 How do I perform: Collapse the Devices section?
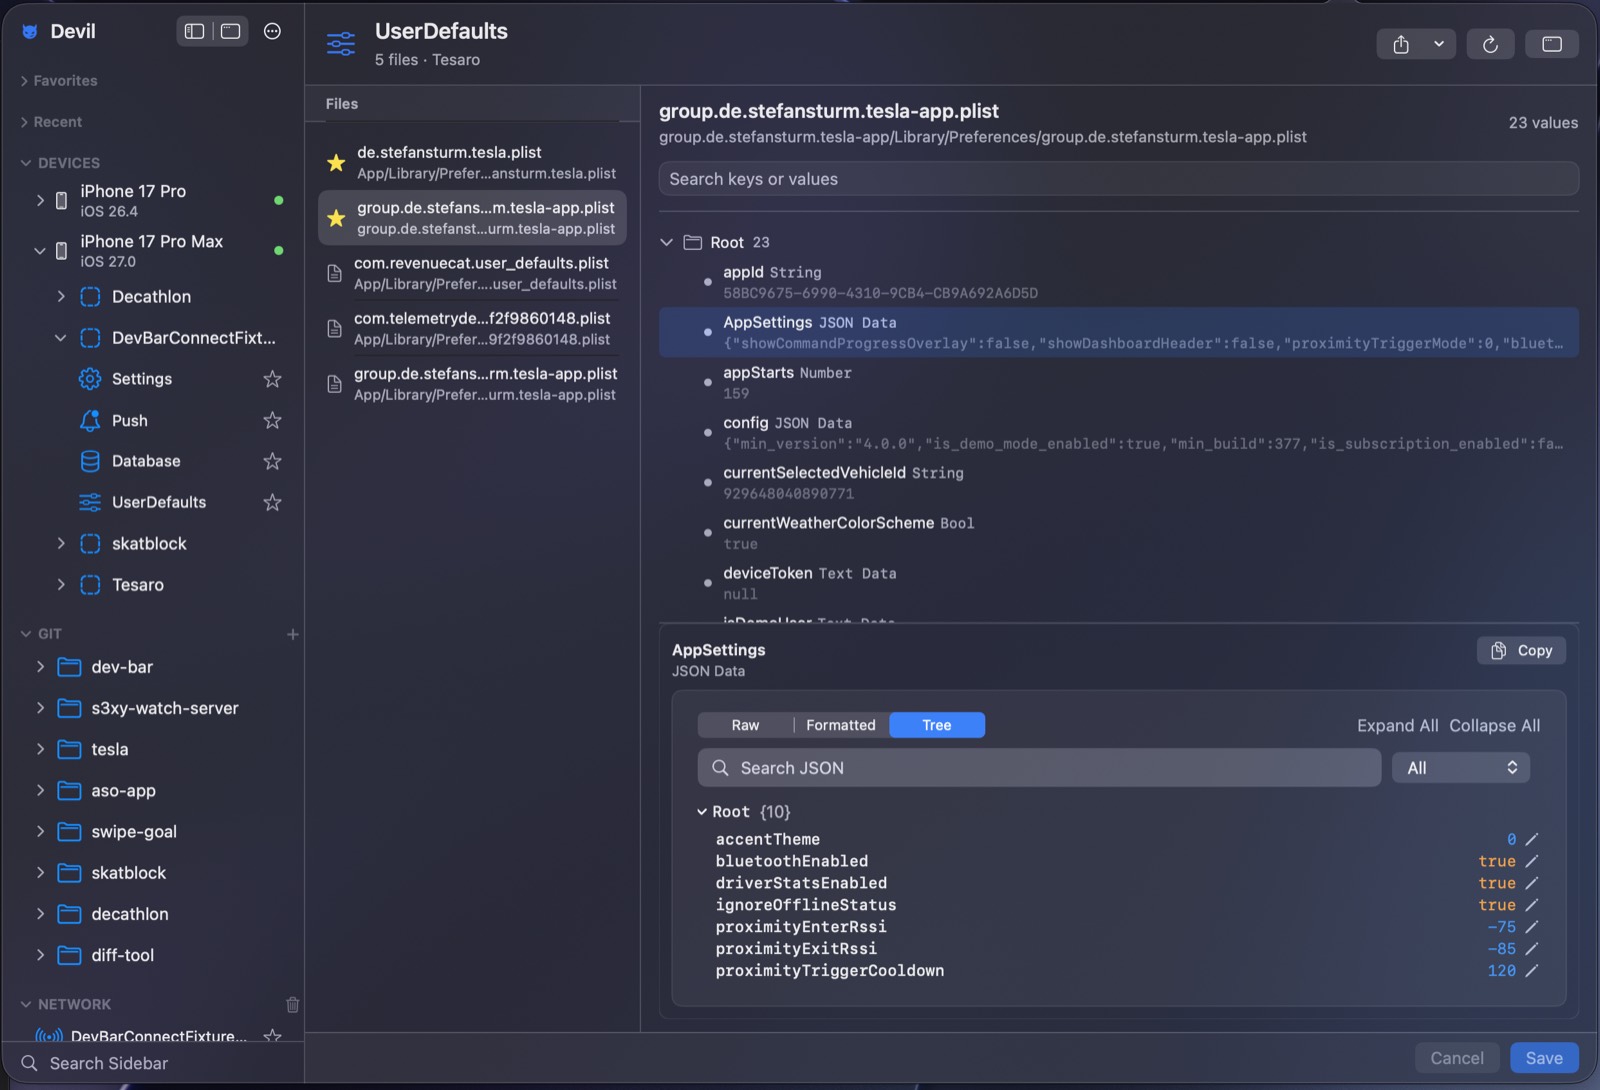(x=25, y=163)
